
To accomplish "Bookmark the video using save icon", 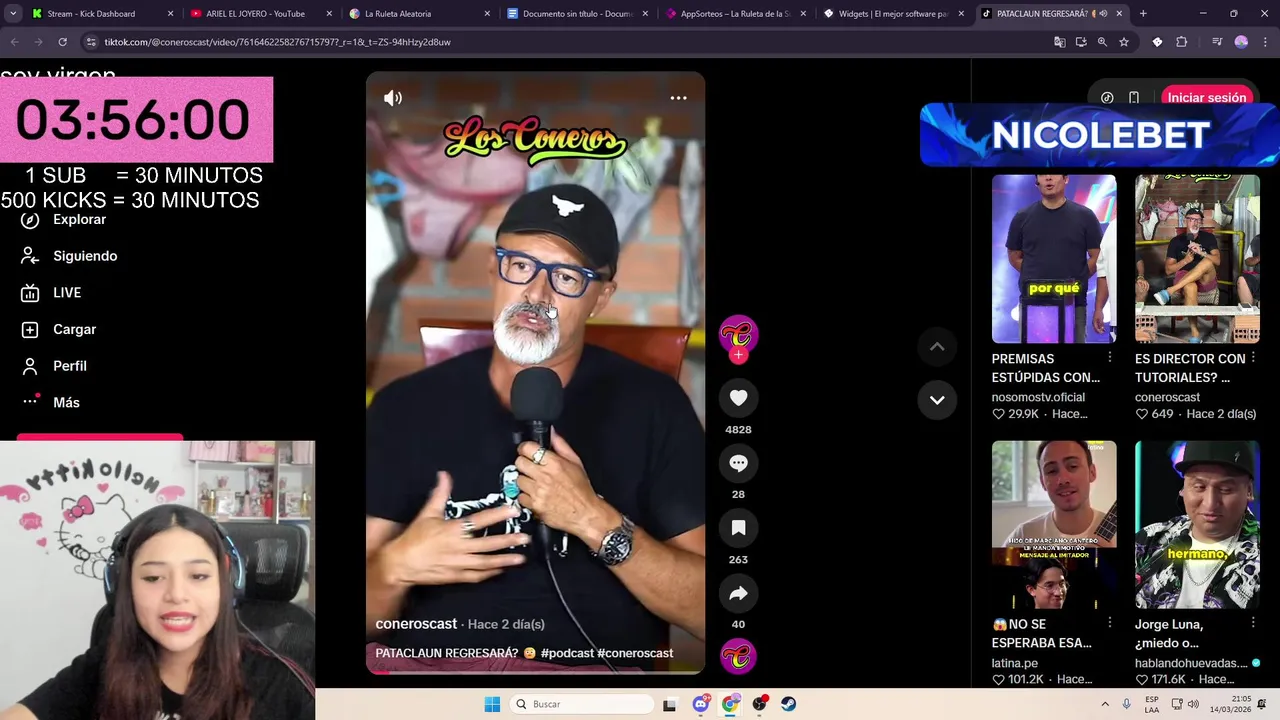I will pos(738,528).
